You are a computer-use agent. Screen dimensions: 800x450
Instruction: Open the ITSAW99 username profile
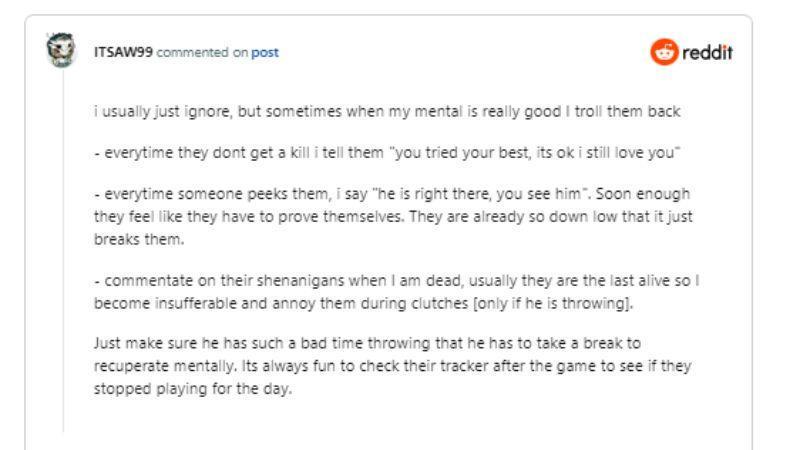(x=123, y=52)
